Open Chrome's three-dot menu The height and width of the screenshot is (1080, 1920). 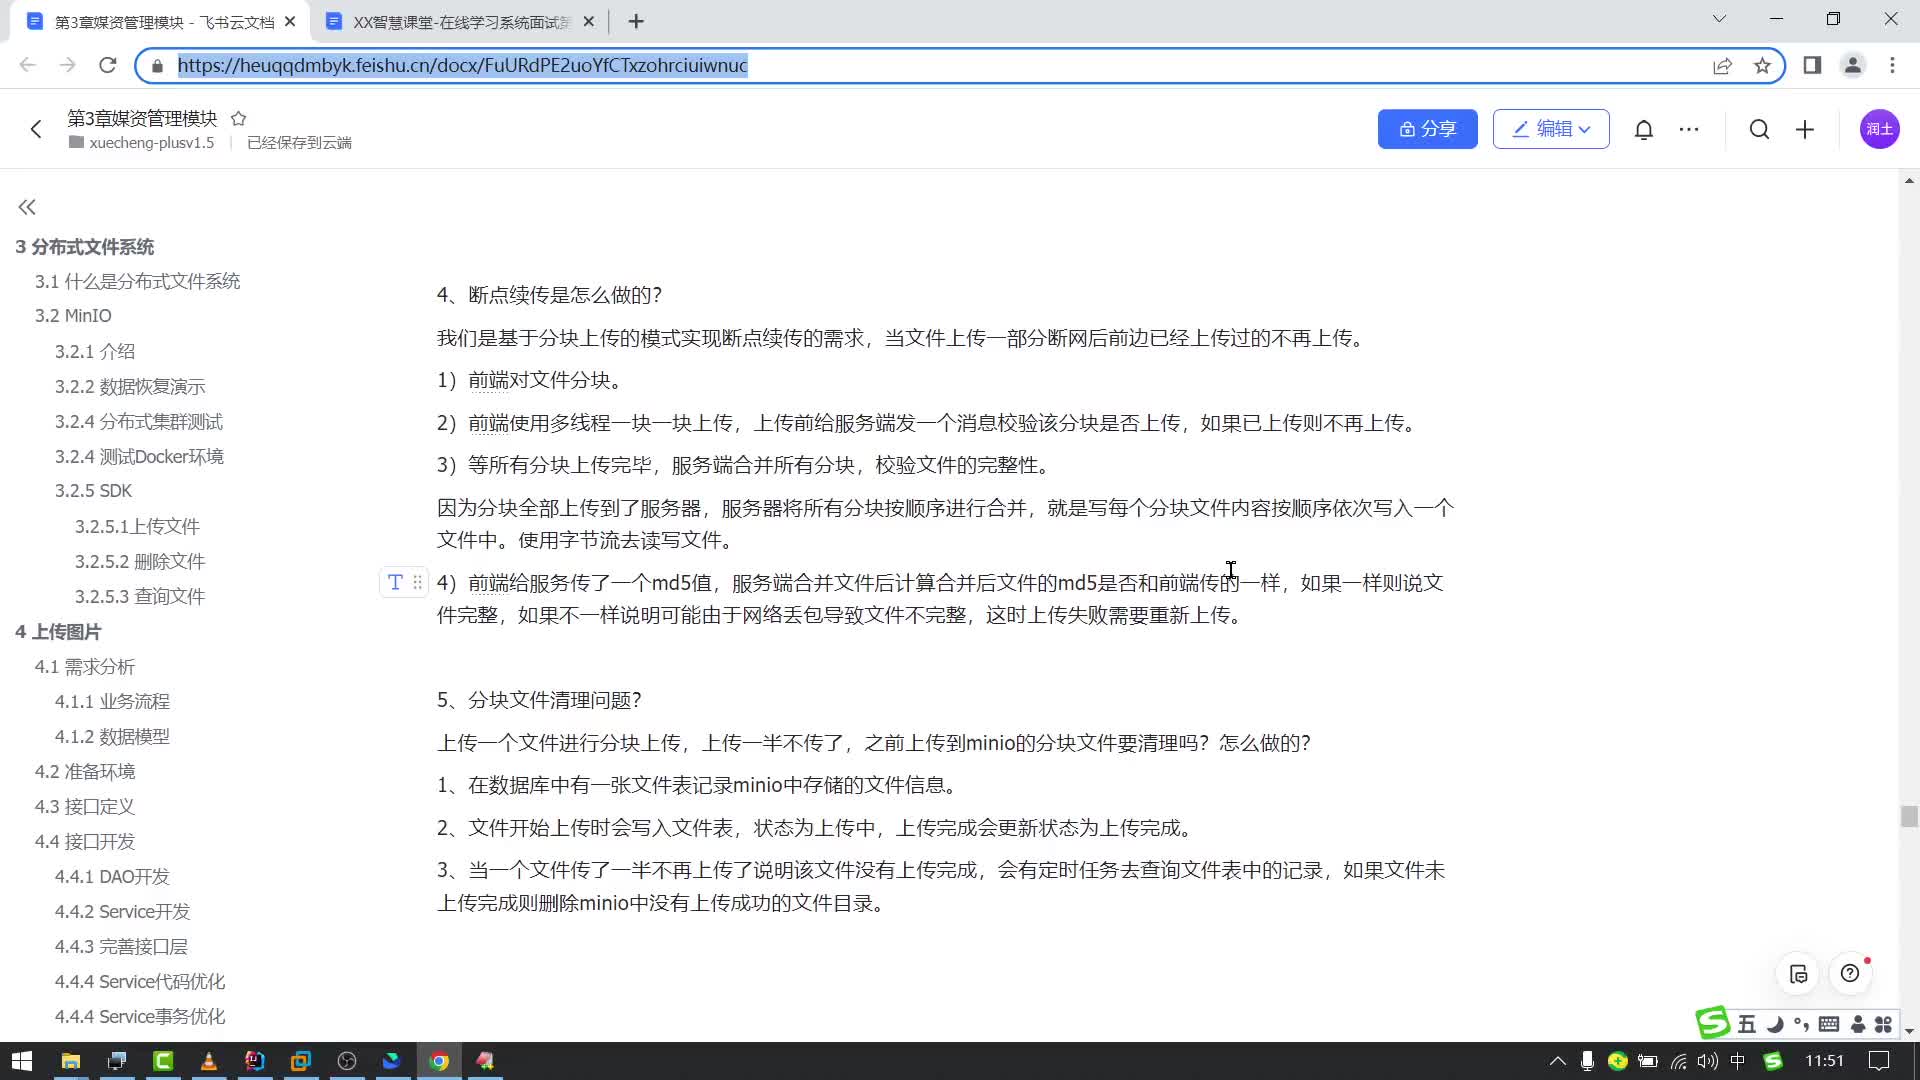1892,65
